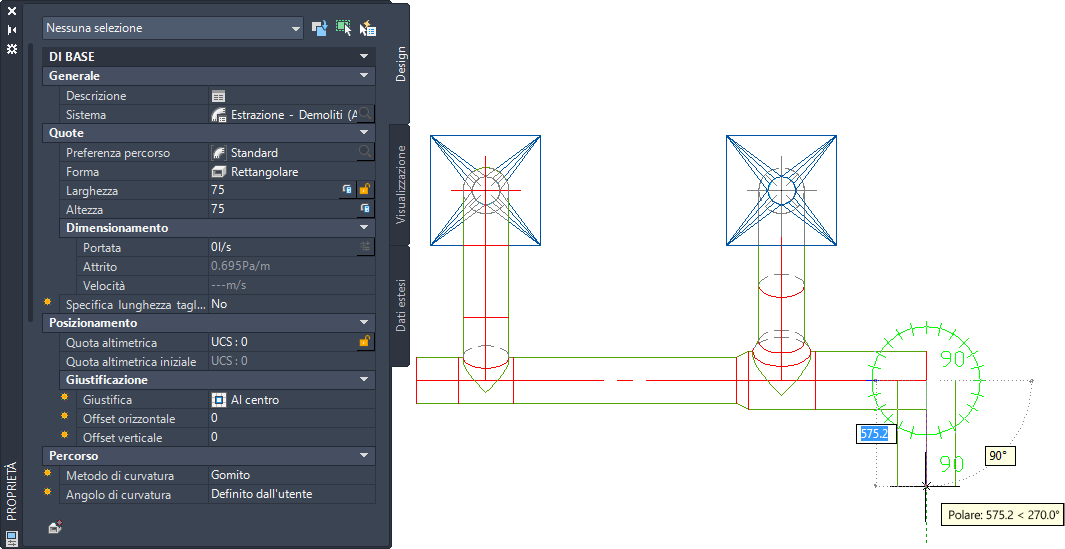Viewport: 1065px width, 549px height.
Task: Switch to the Dati estesi tab
Action: [x=401, y=305]
